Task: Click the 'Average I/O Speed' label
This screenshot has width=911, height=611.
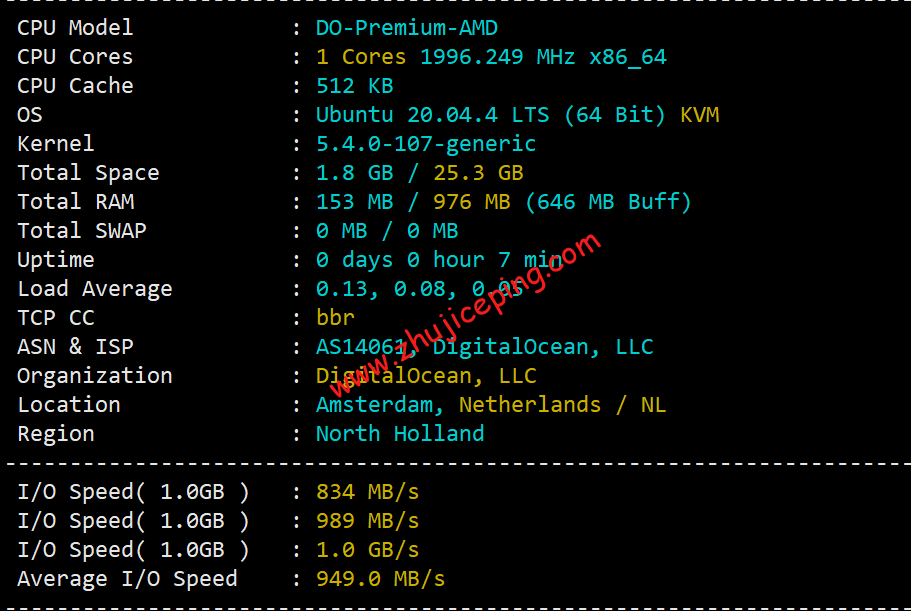Action: (x=127, y=579)
